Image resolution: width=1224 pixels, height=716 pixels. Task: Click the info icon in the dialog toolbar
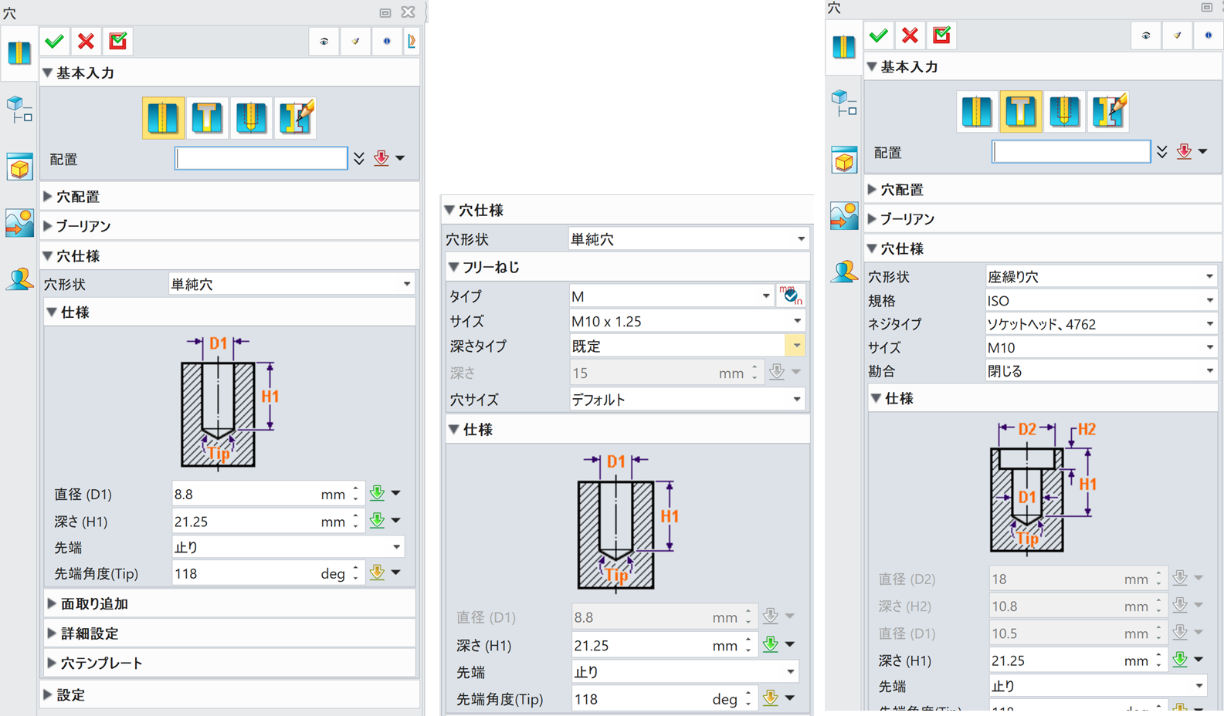(386, 41)
